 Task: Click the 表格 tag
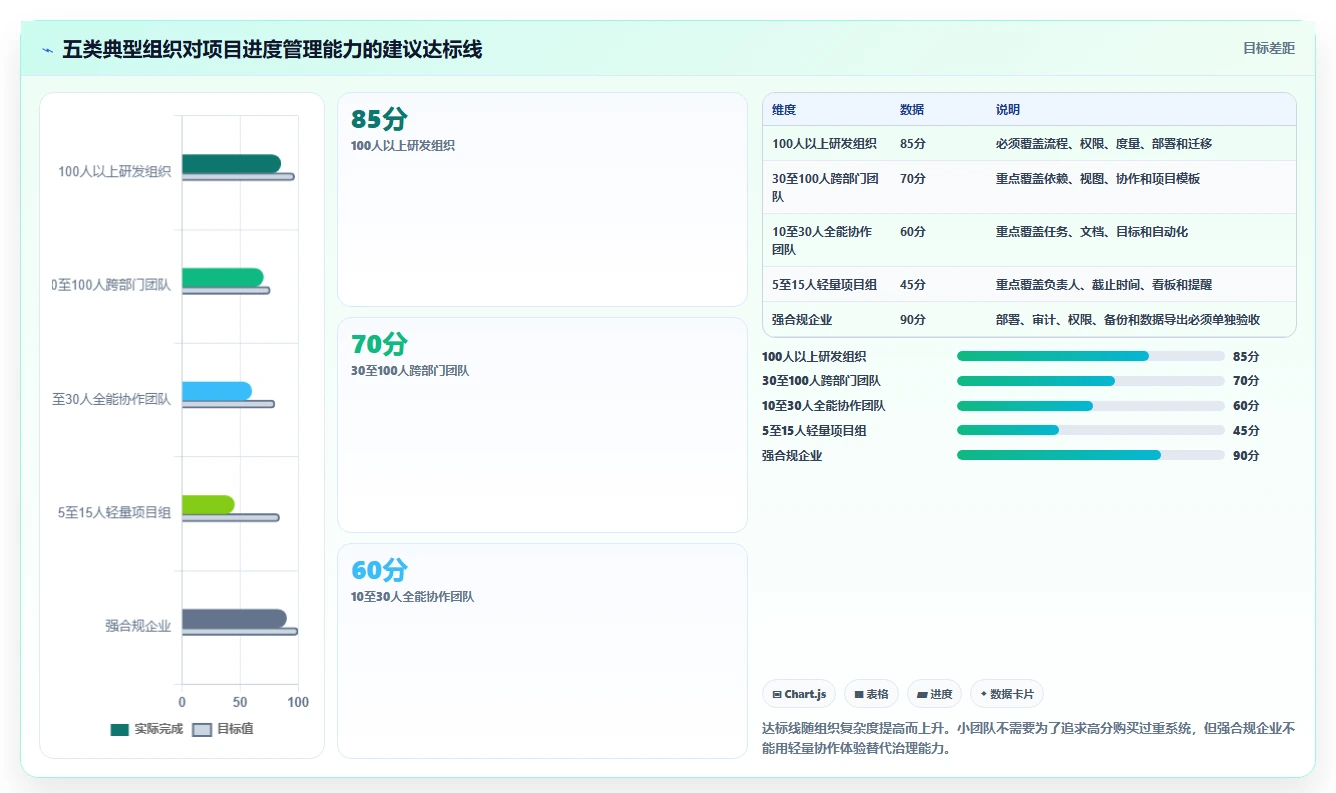(871, 694)
